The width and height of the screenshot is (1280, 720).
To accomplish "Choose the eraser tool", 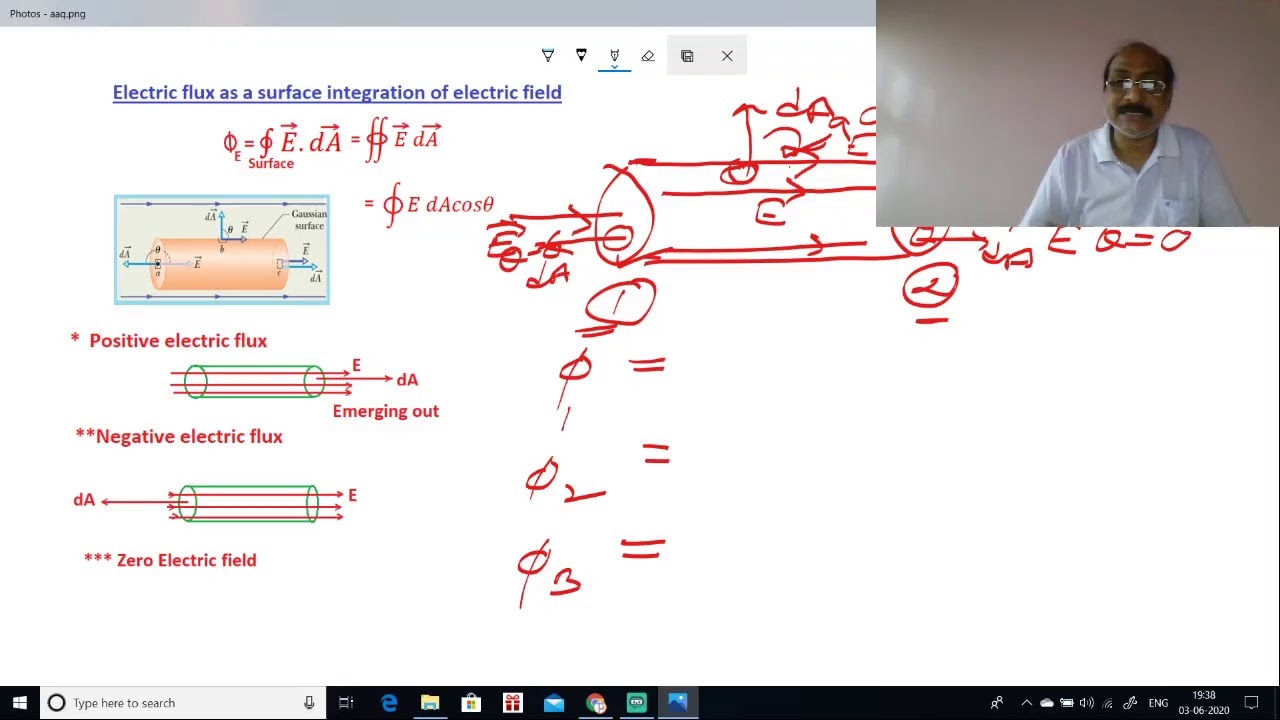I will [x=648, y=56].
